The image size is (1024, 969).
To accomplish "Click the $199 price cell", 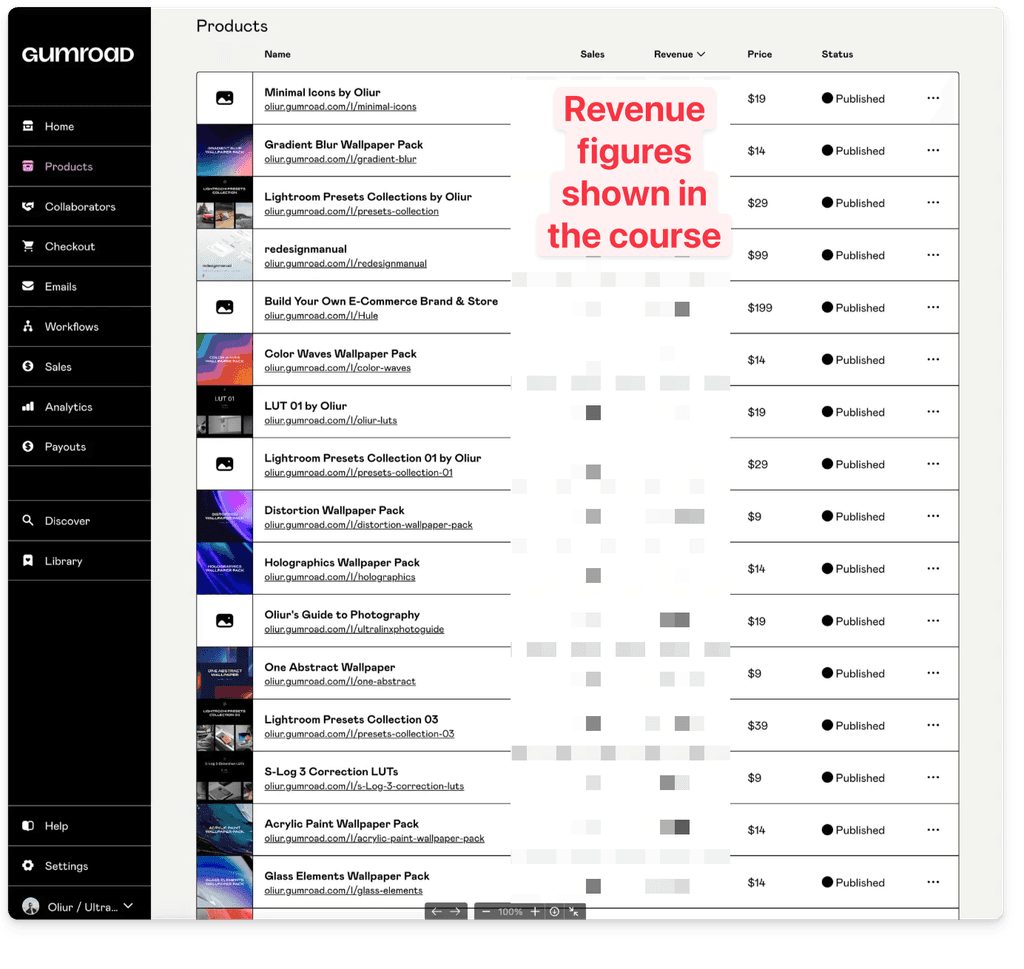I will pos(760,308).
